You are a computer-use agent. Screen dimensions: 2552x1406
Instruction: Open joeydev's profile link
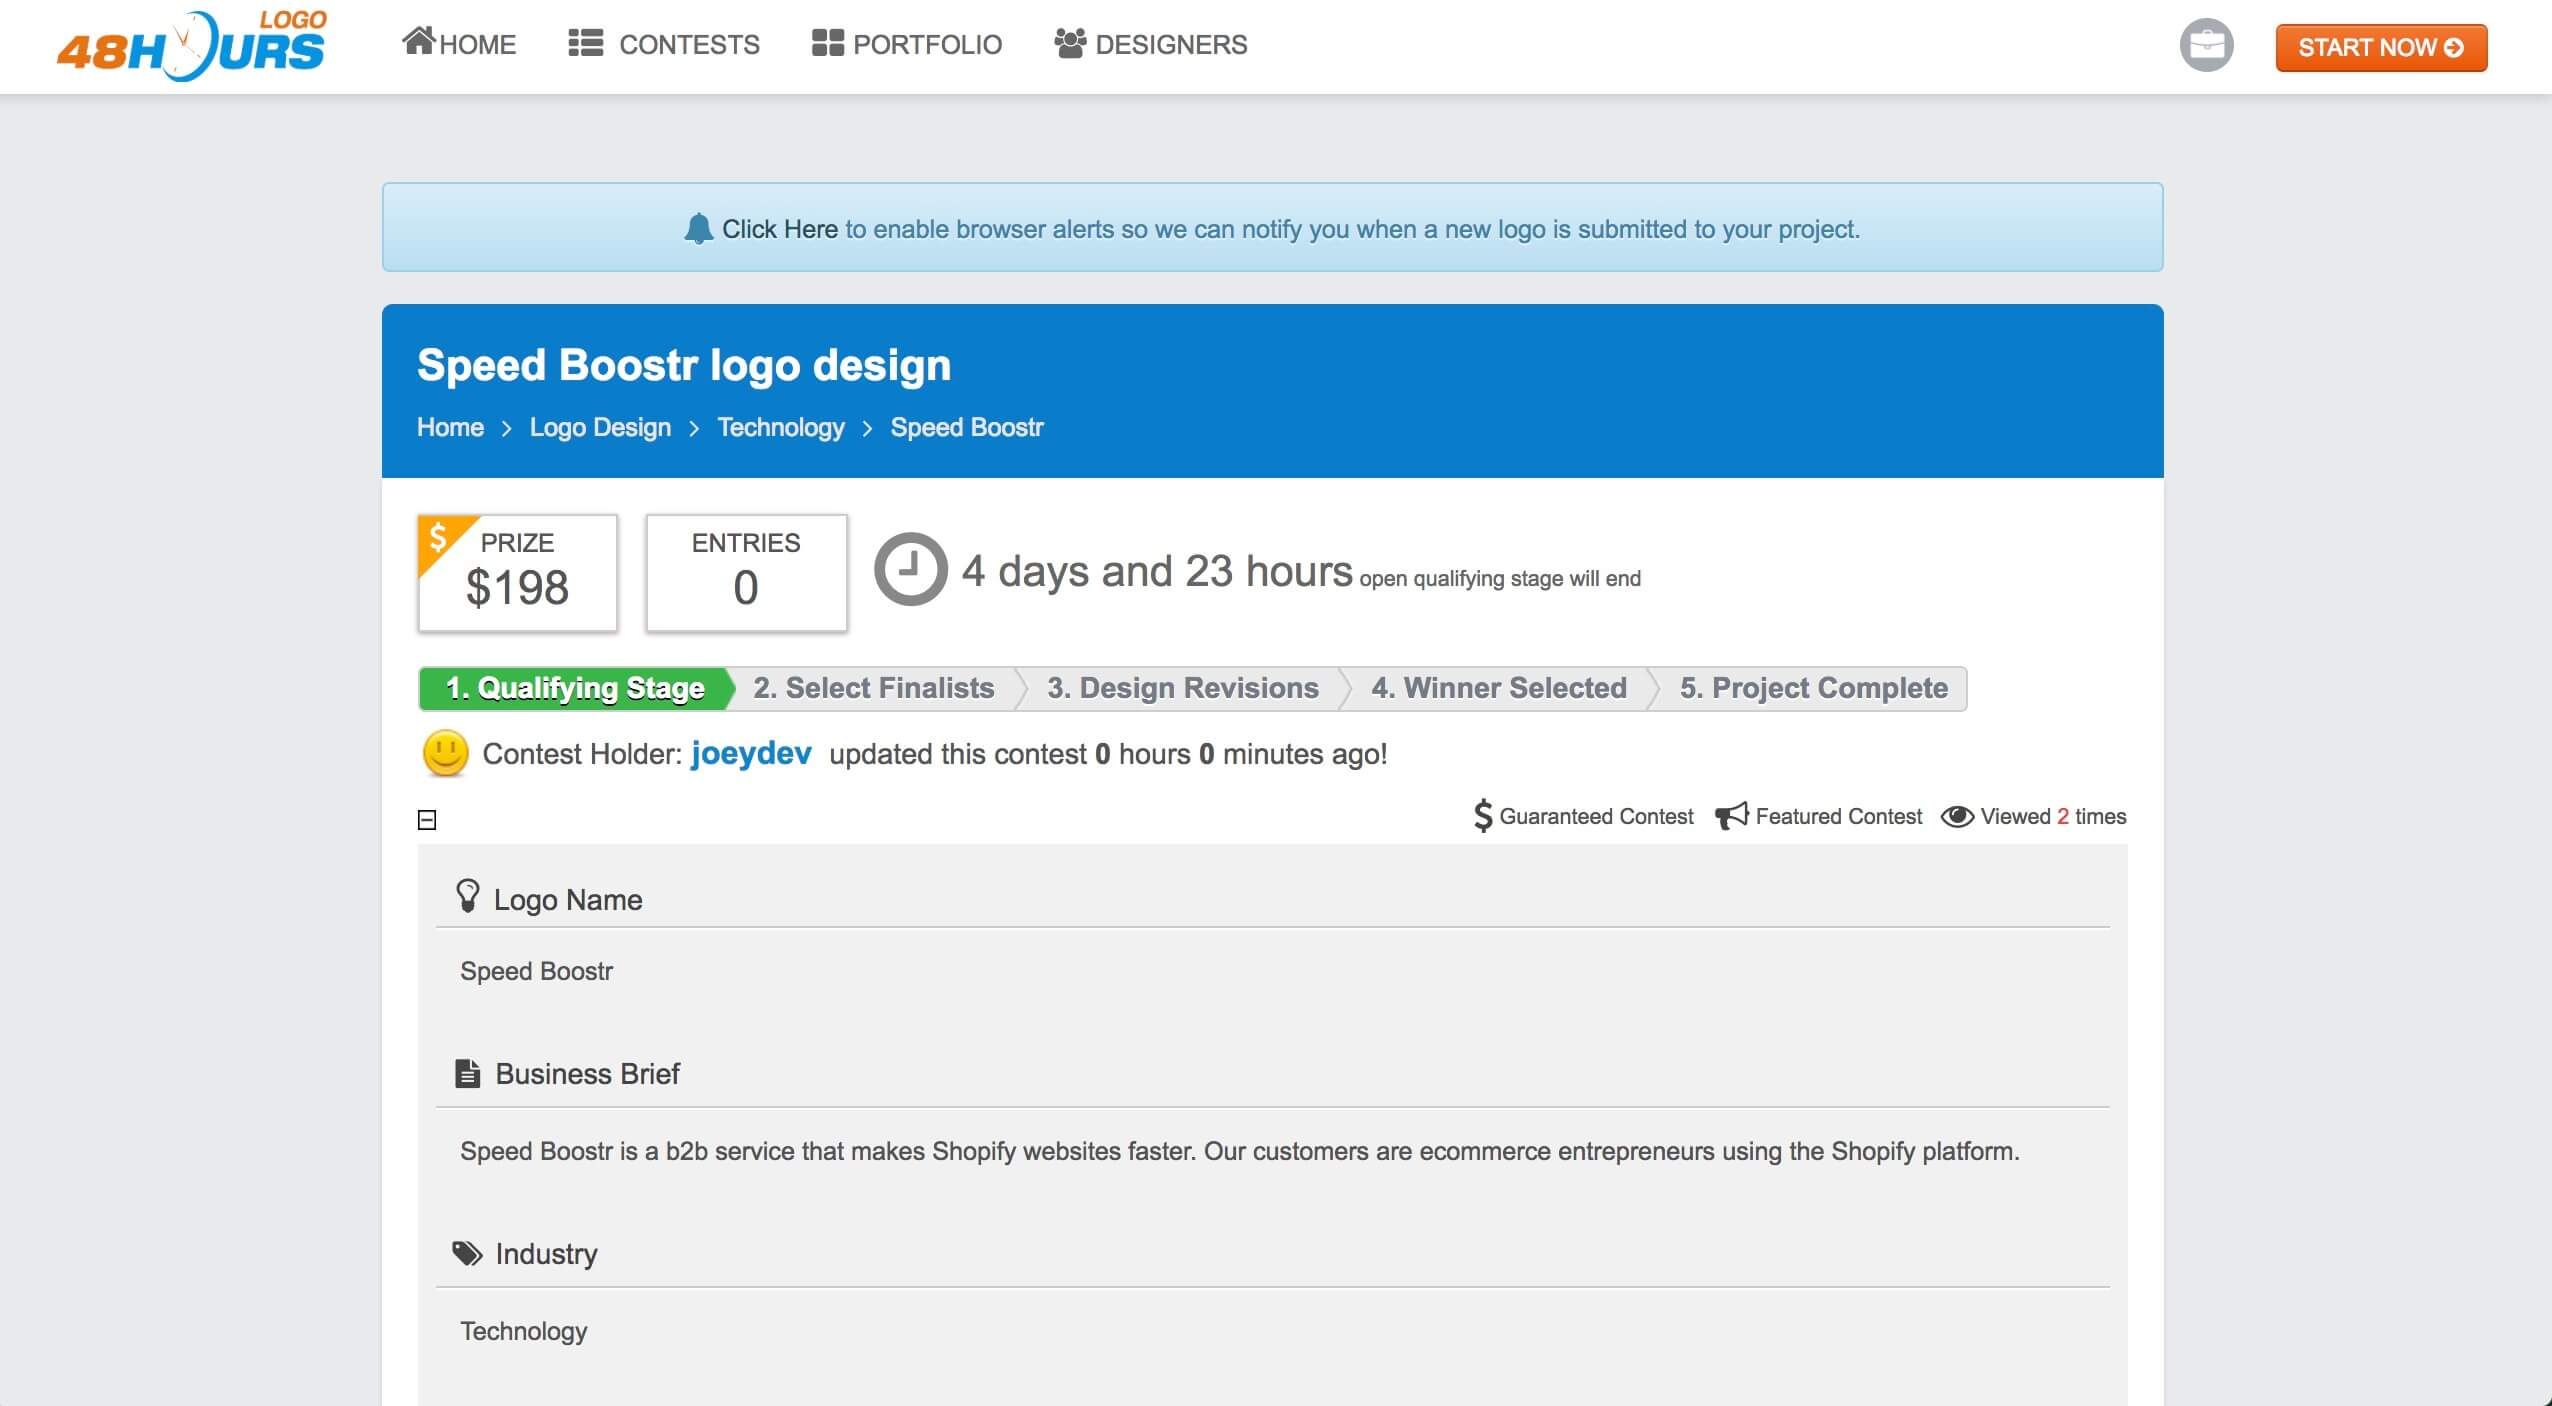[752, 754]
